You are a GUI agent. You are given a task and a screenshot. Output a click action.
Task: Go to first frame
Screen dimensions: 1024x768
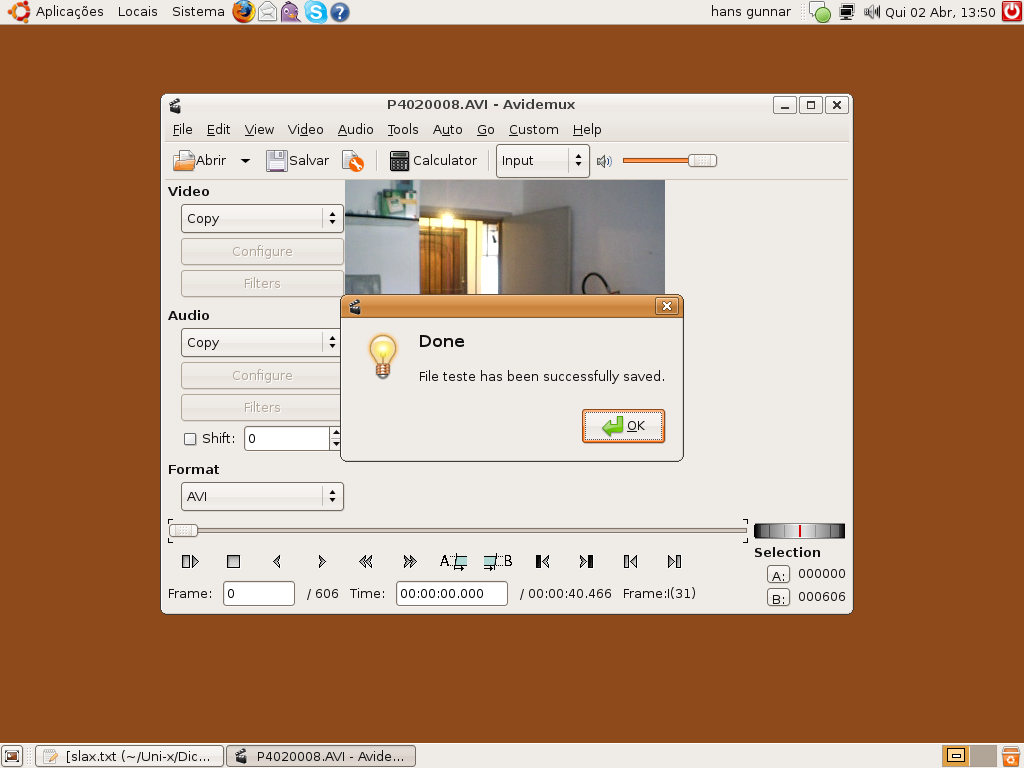(x=630, y=562)
